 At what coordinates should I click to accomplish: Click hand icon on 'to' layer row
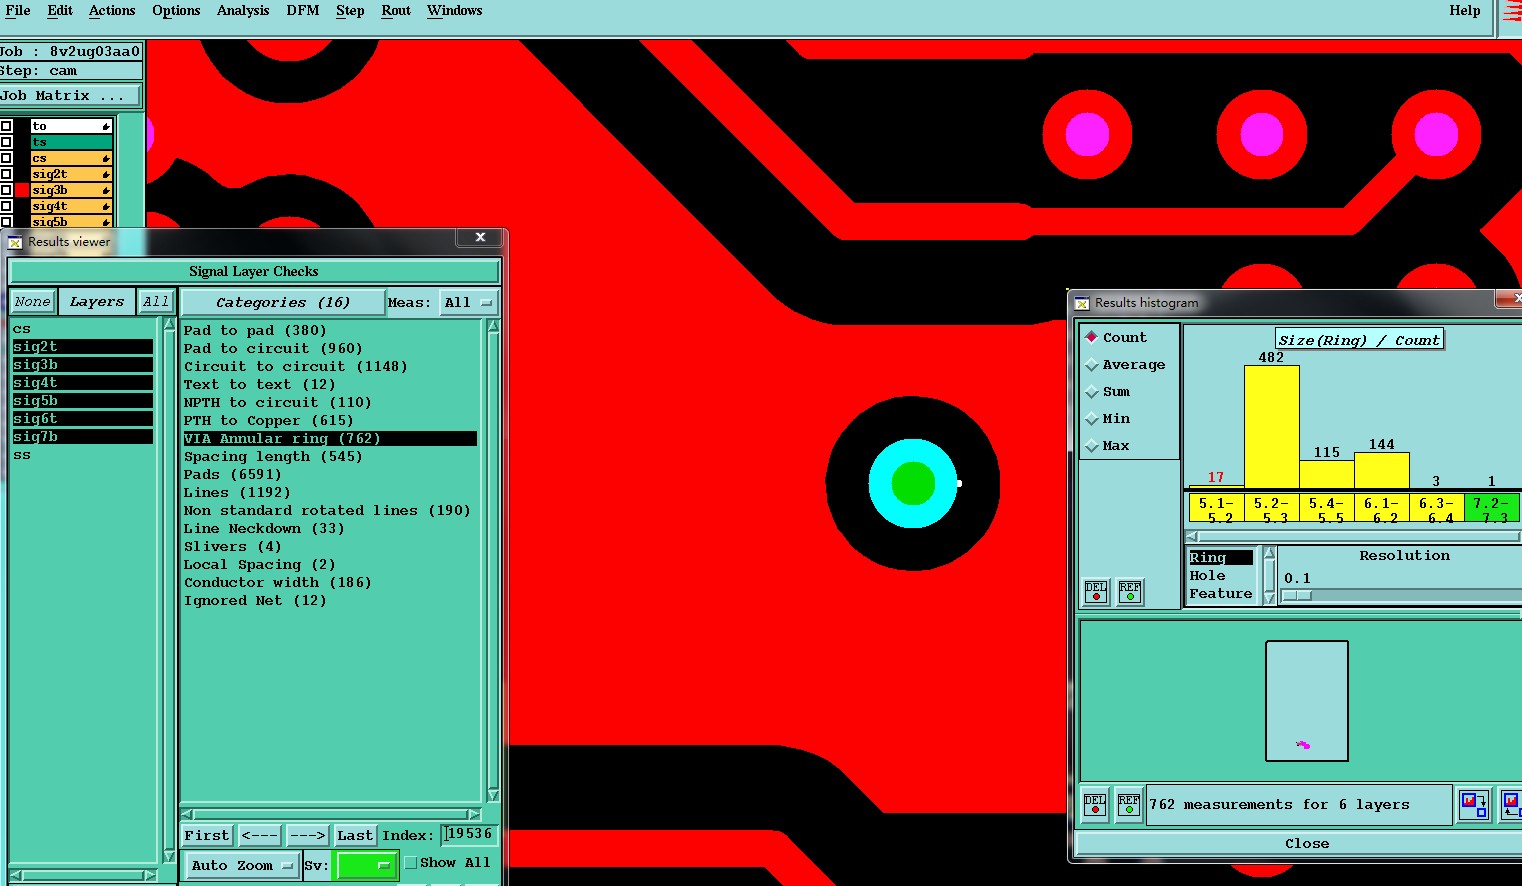(x=106, y=126)
